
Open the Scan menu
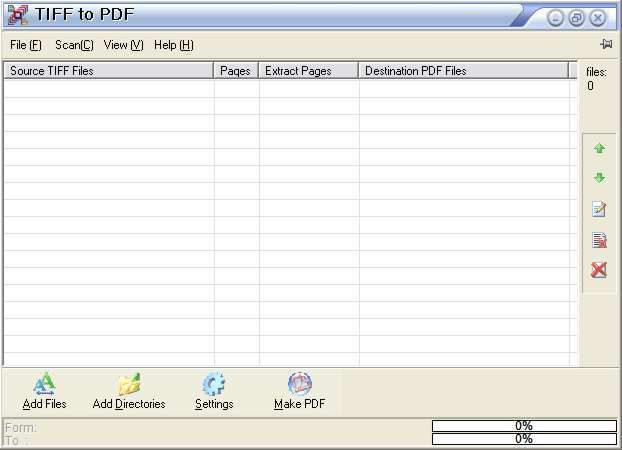(x=74, y=45)
